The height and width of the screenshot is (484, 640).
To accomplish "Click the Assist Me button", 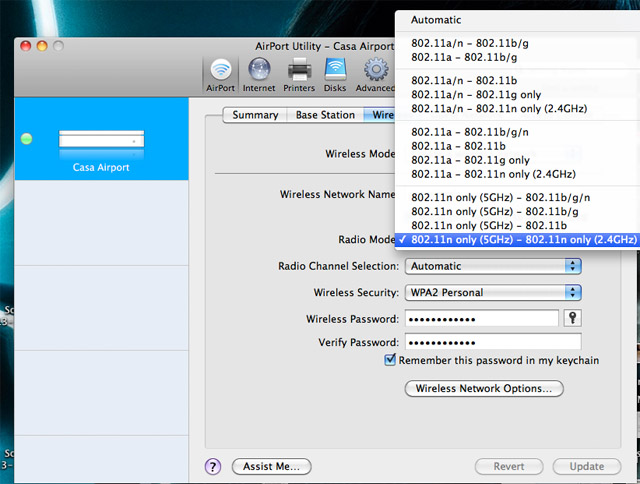I will point(271,466).
